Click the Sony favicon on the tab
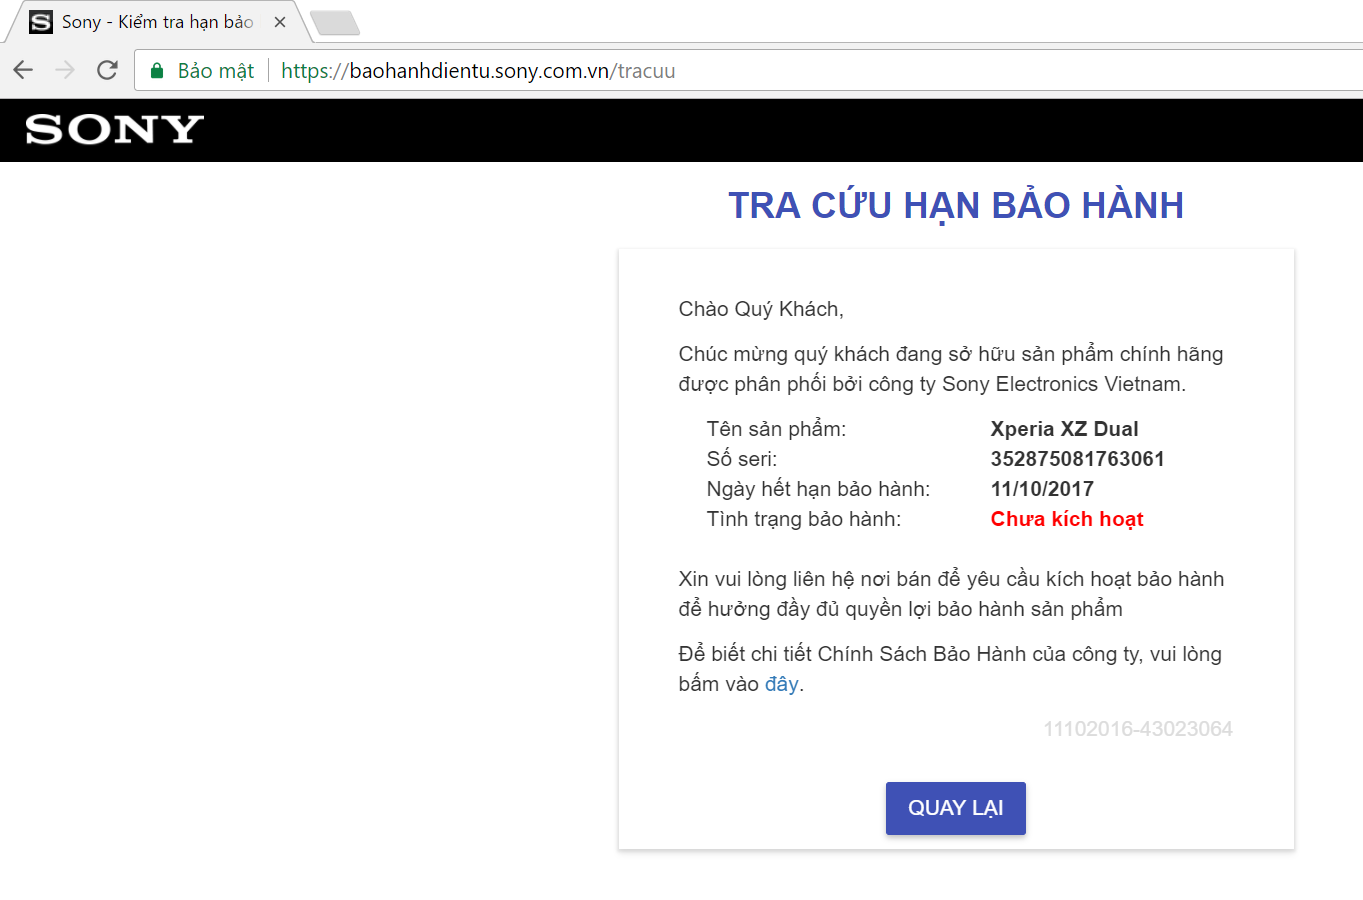 point(41,22)
